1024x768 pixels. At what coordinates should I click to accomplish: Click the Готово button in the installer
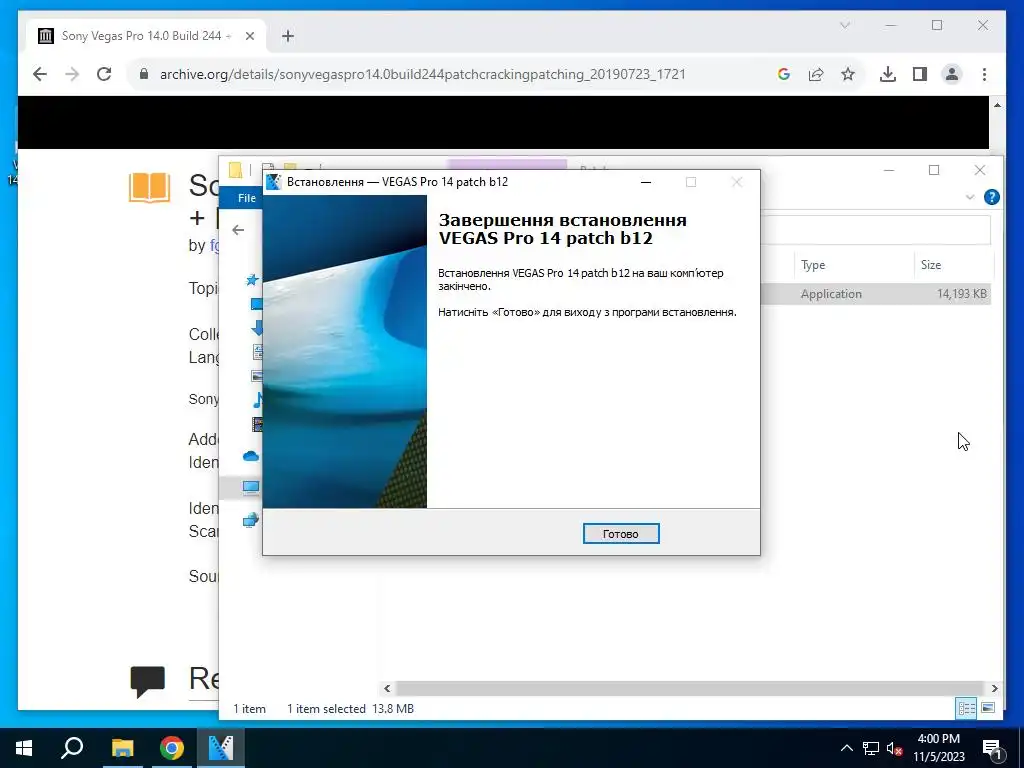point(620,534)
